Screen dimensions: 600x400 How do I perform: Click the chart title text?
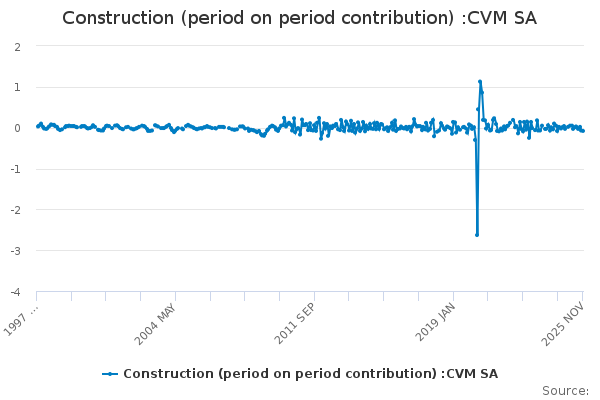point(300,18)
